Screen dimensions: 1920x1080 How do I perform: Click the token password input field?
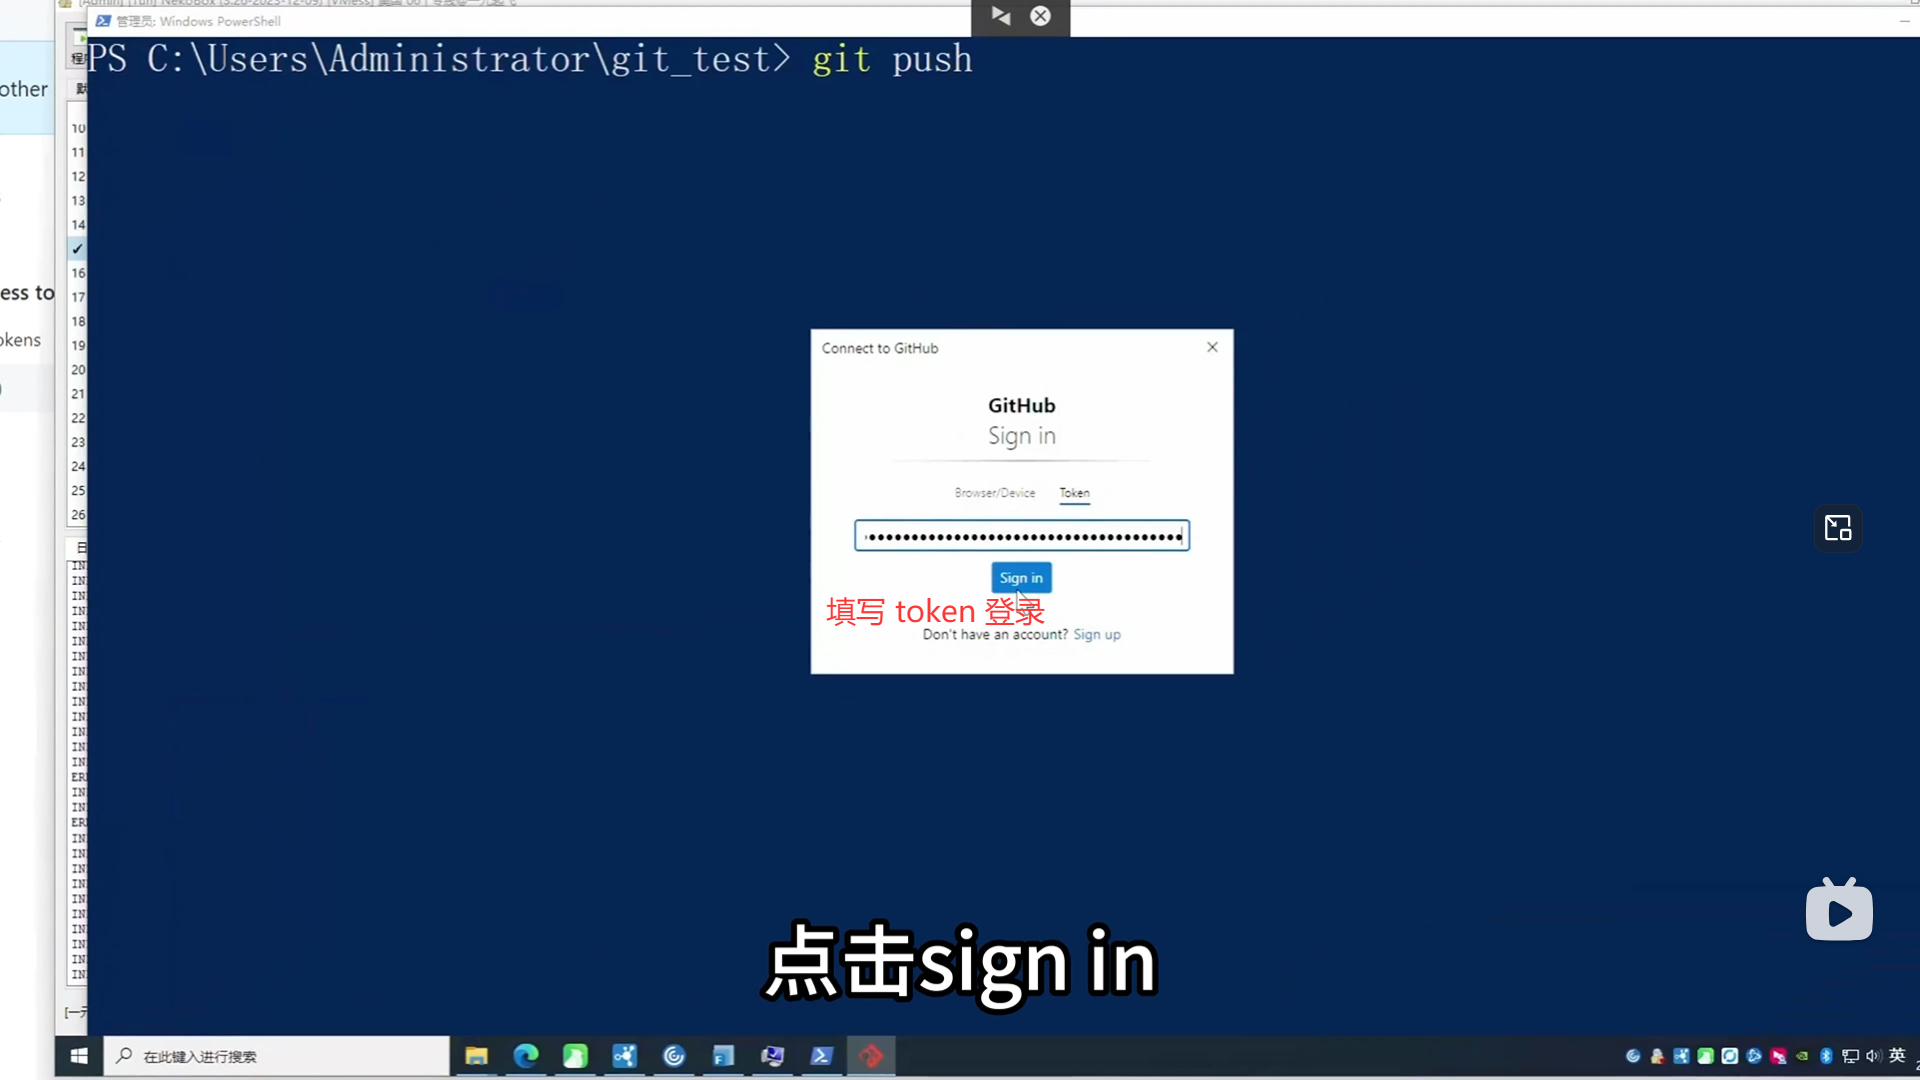point(1021,536)
